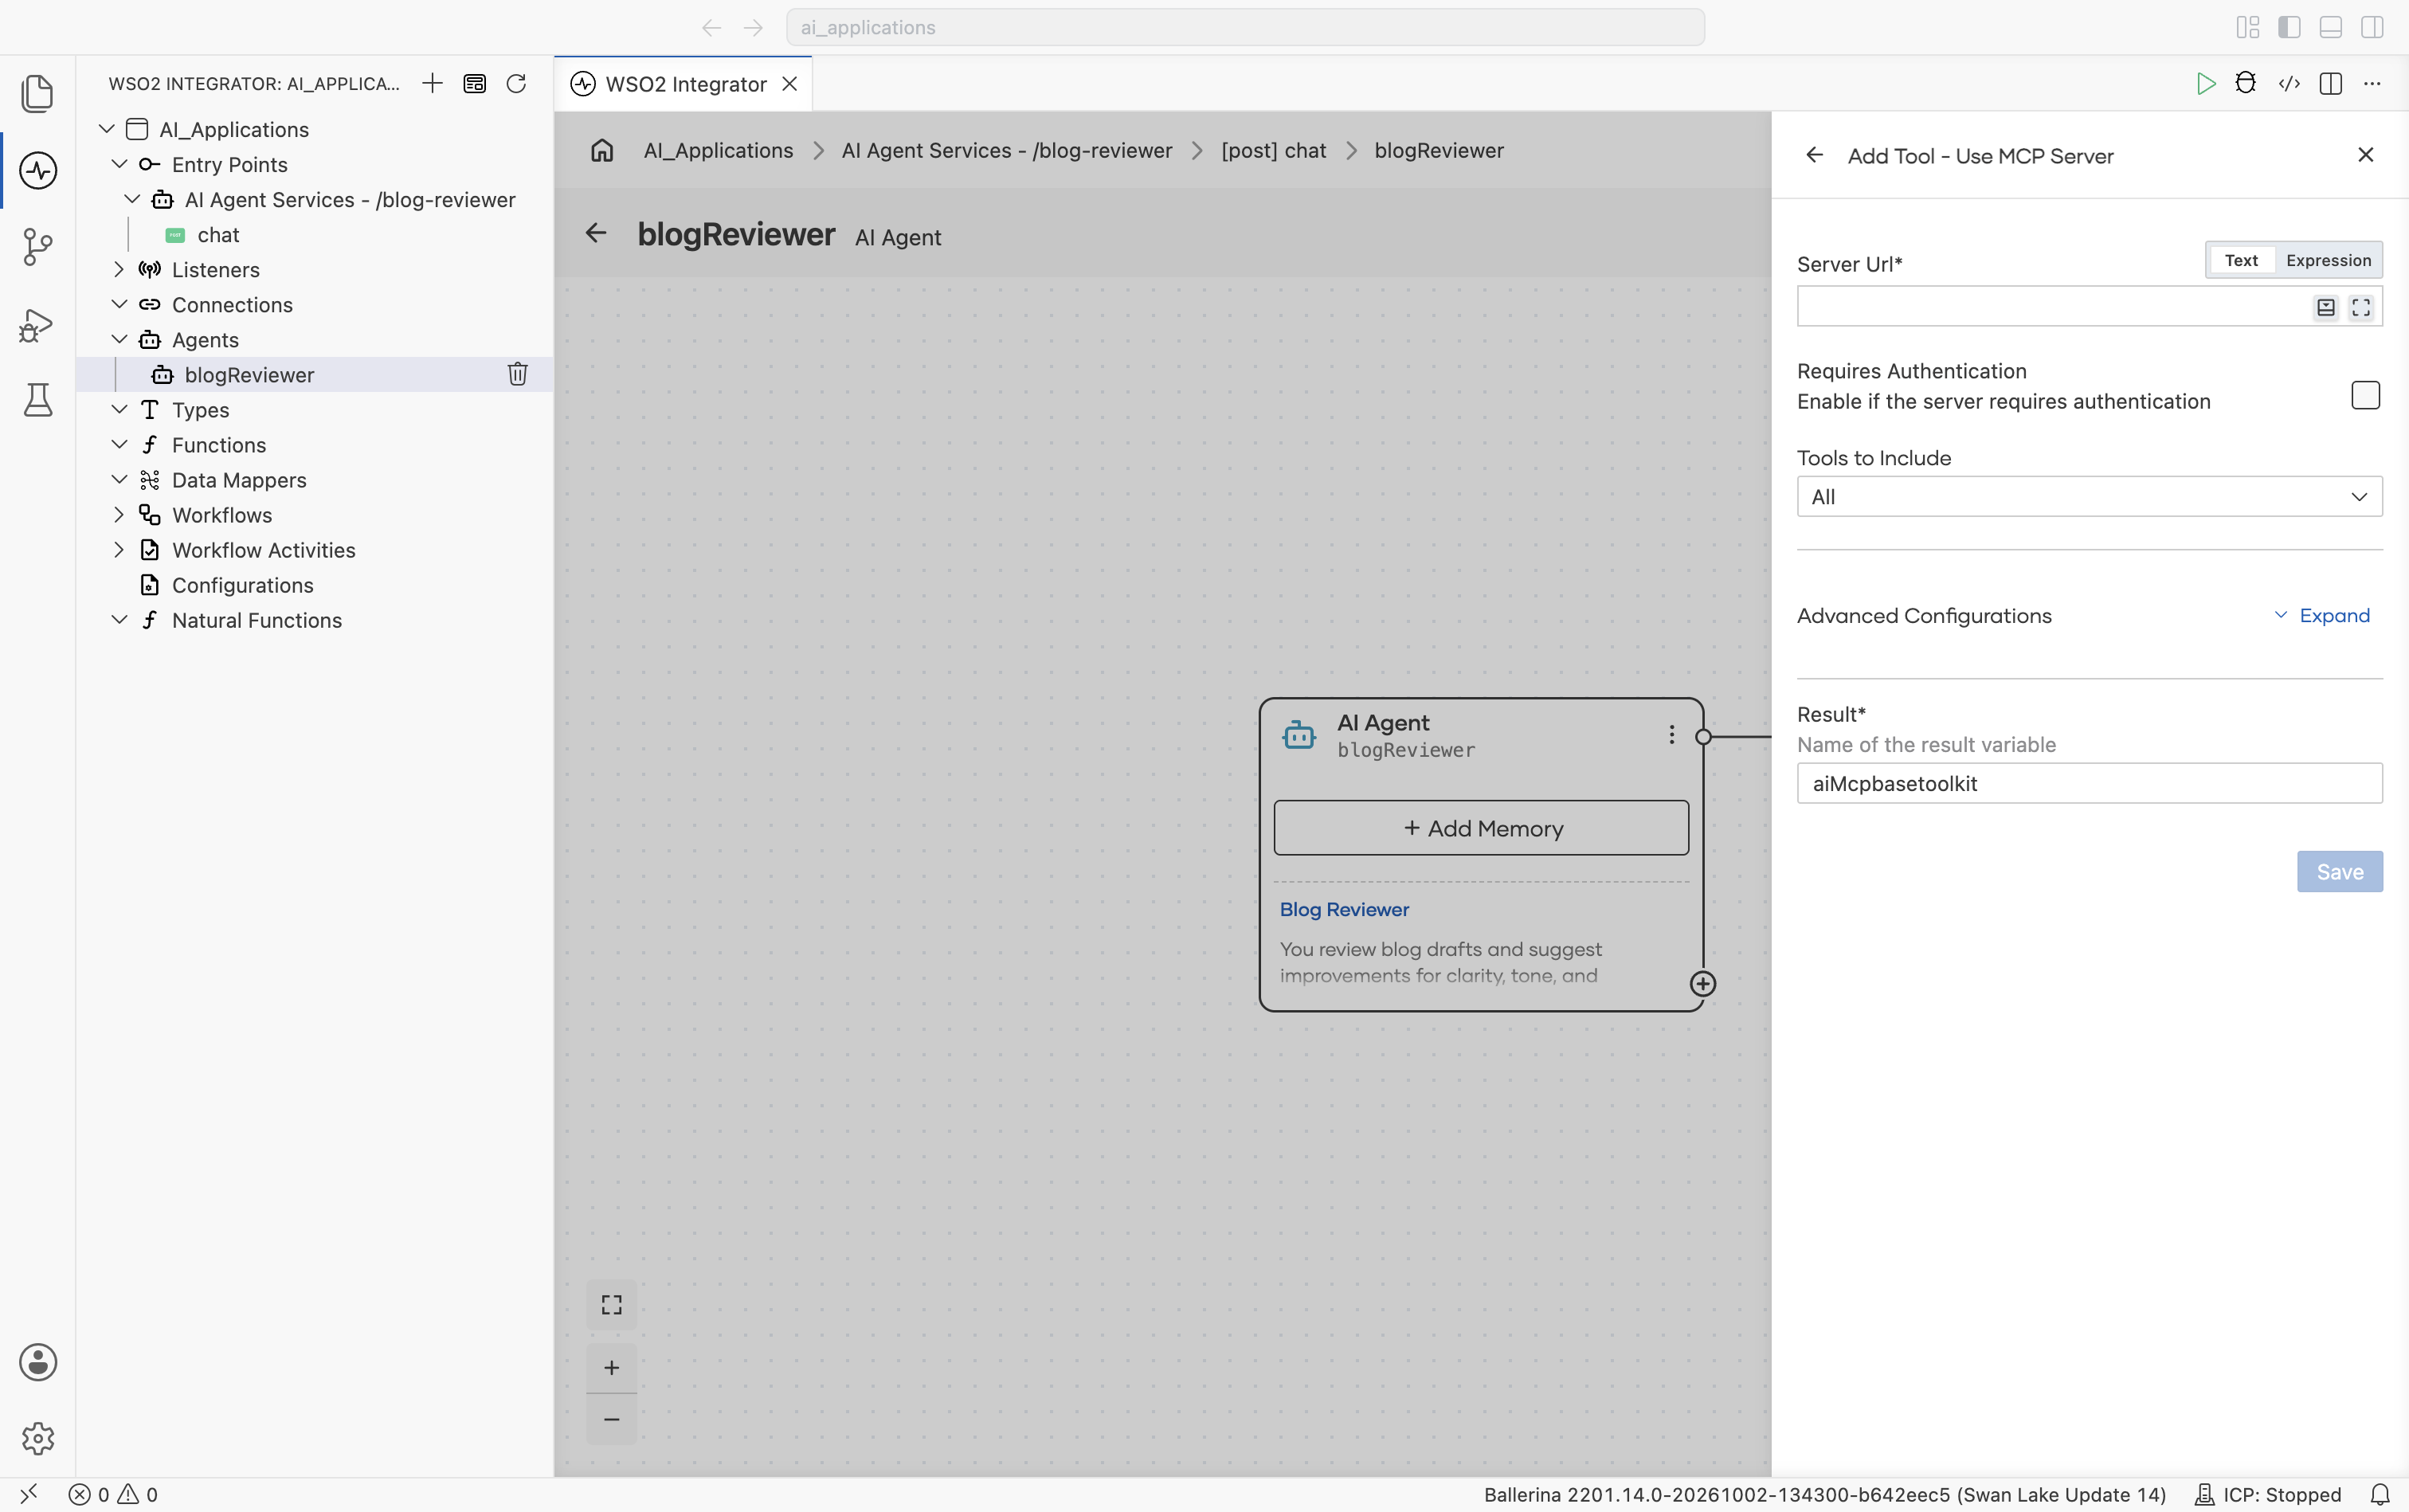Image resolution: width=2409 pixels, height=1512 pixels.
Task: Select chat resource in tree
Action: 218,235
